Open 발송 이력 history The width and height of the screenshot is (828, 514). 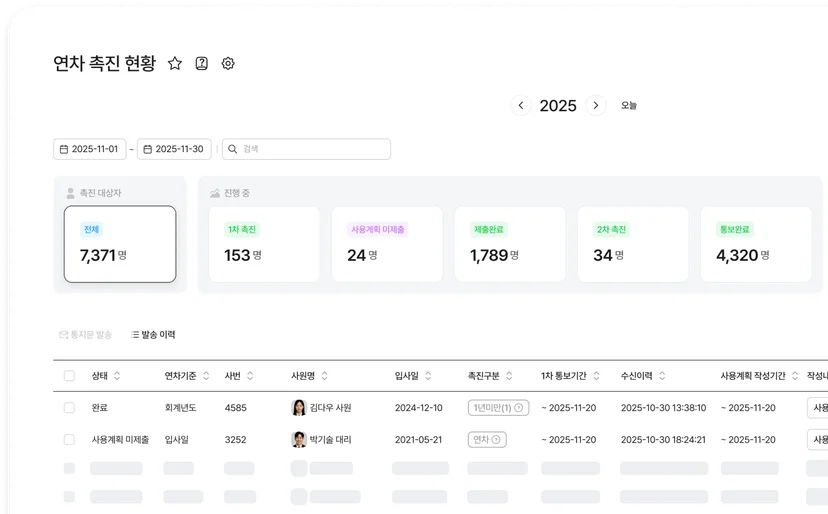153,334
